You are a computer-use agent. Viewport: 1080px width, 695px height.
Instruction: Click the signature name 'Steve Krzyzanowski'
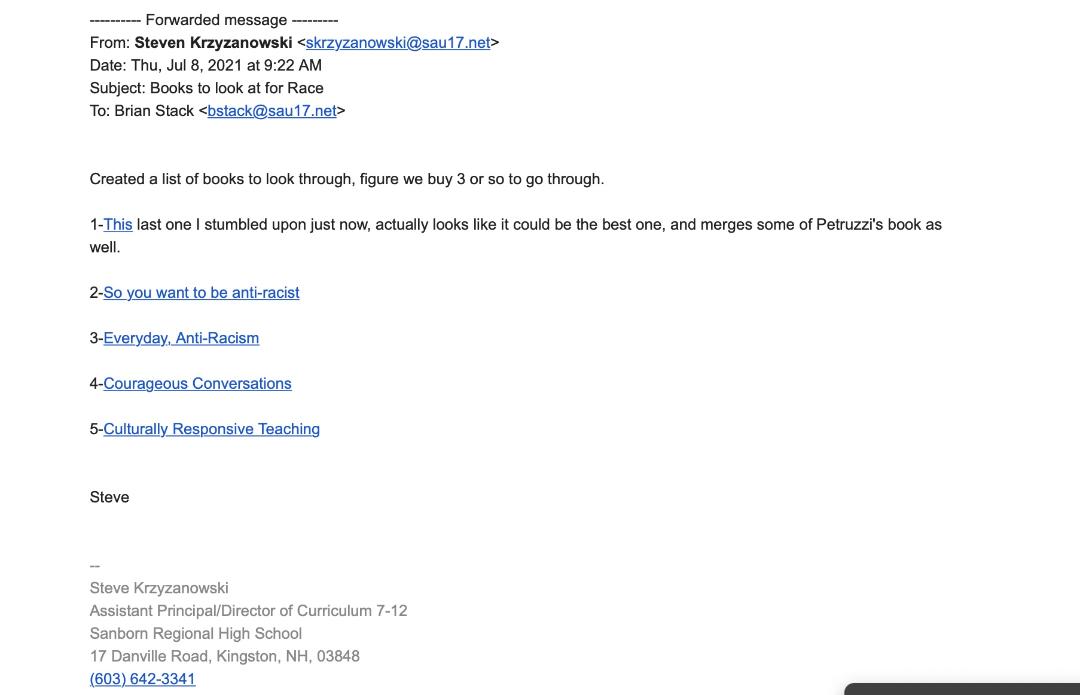(159, 588)
